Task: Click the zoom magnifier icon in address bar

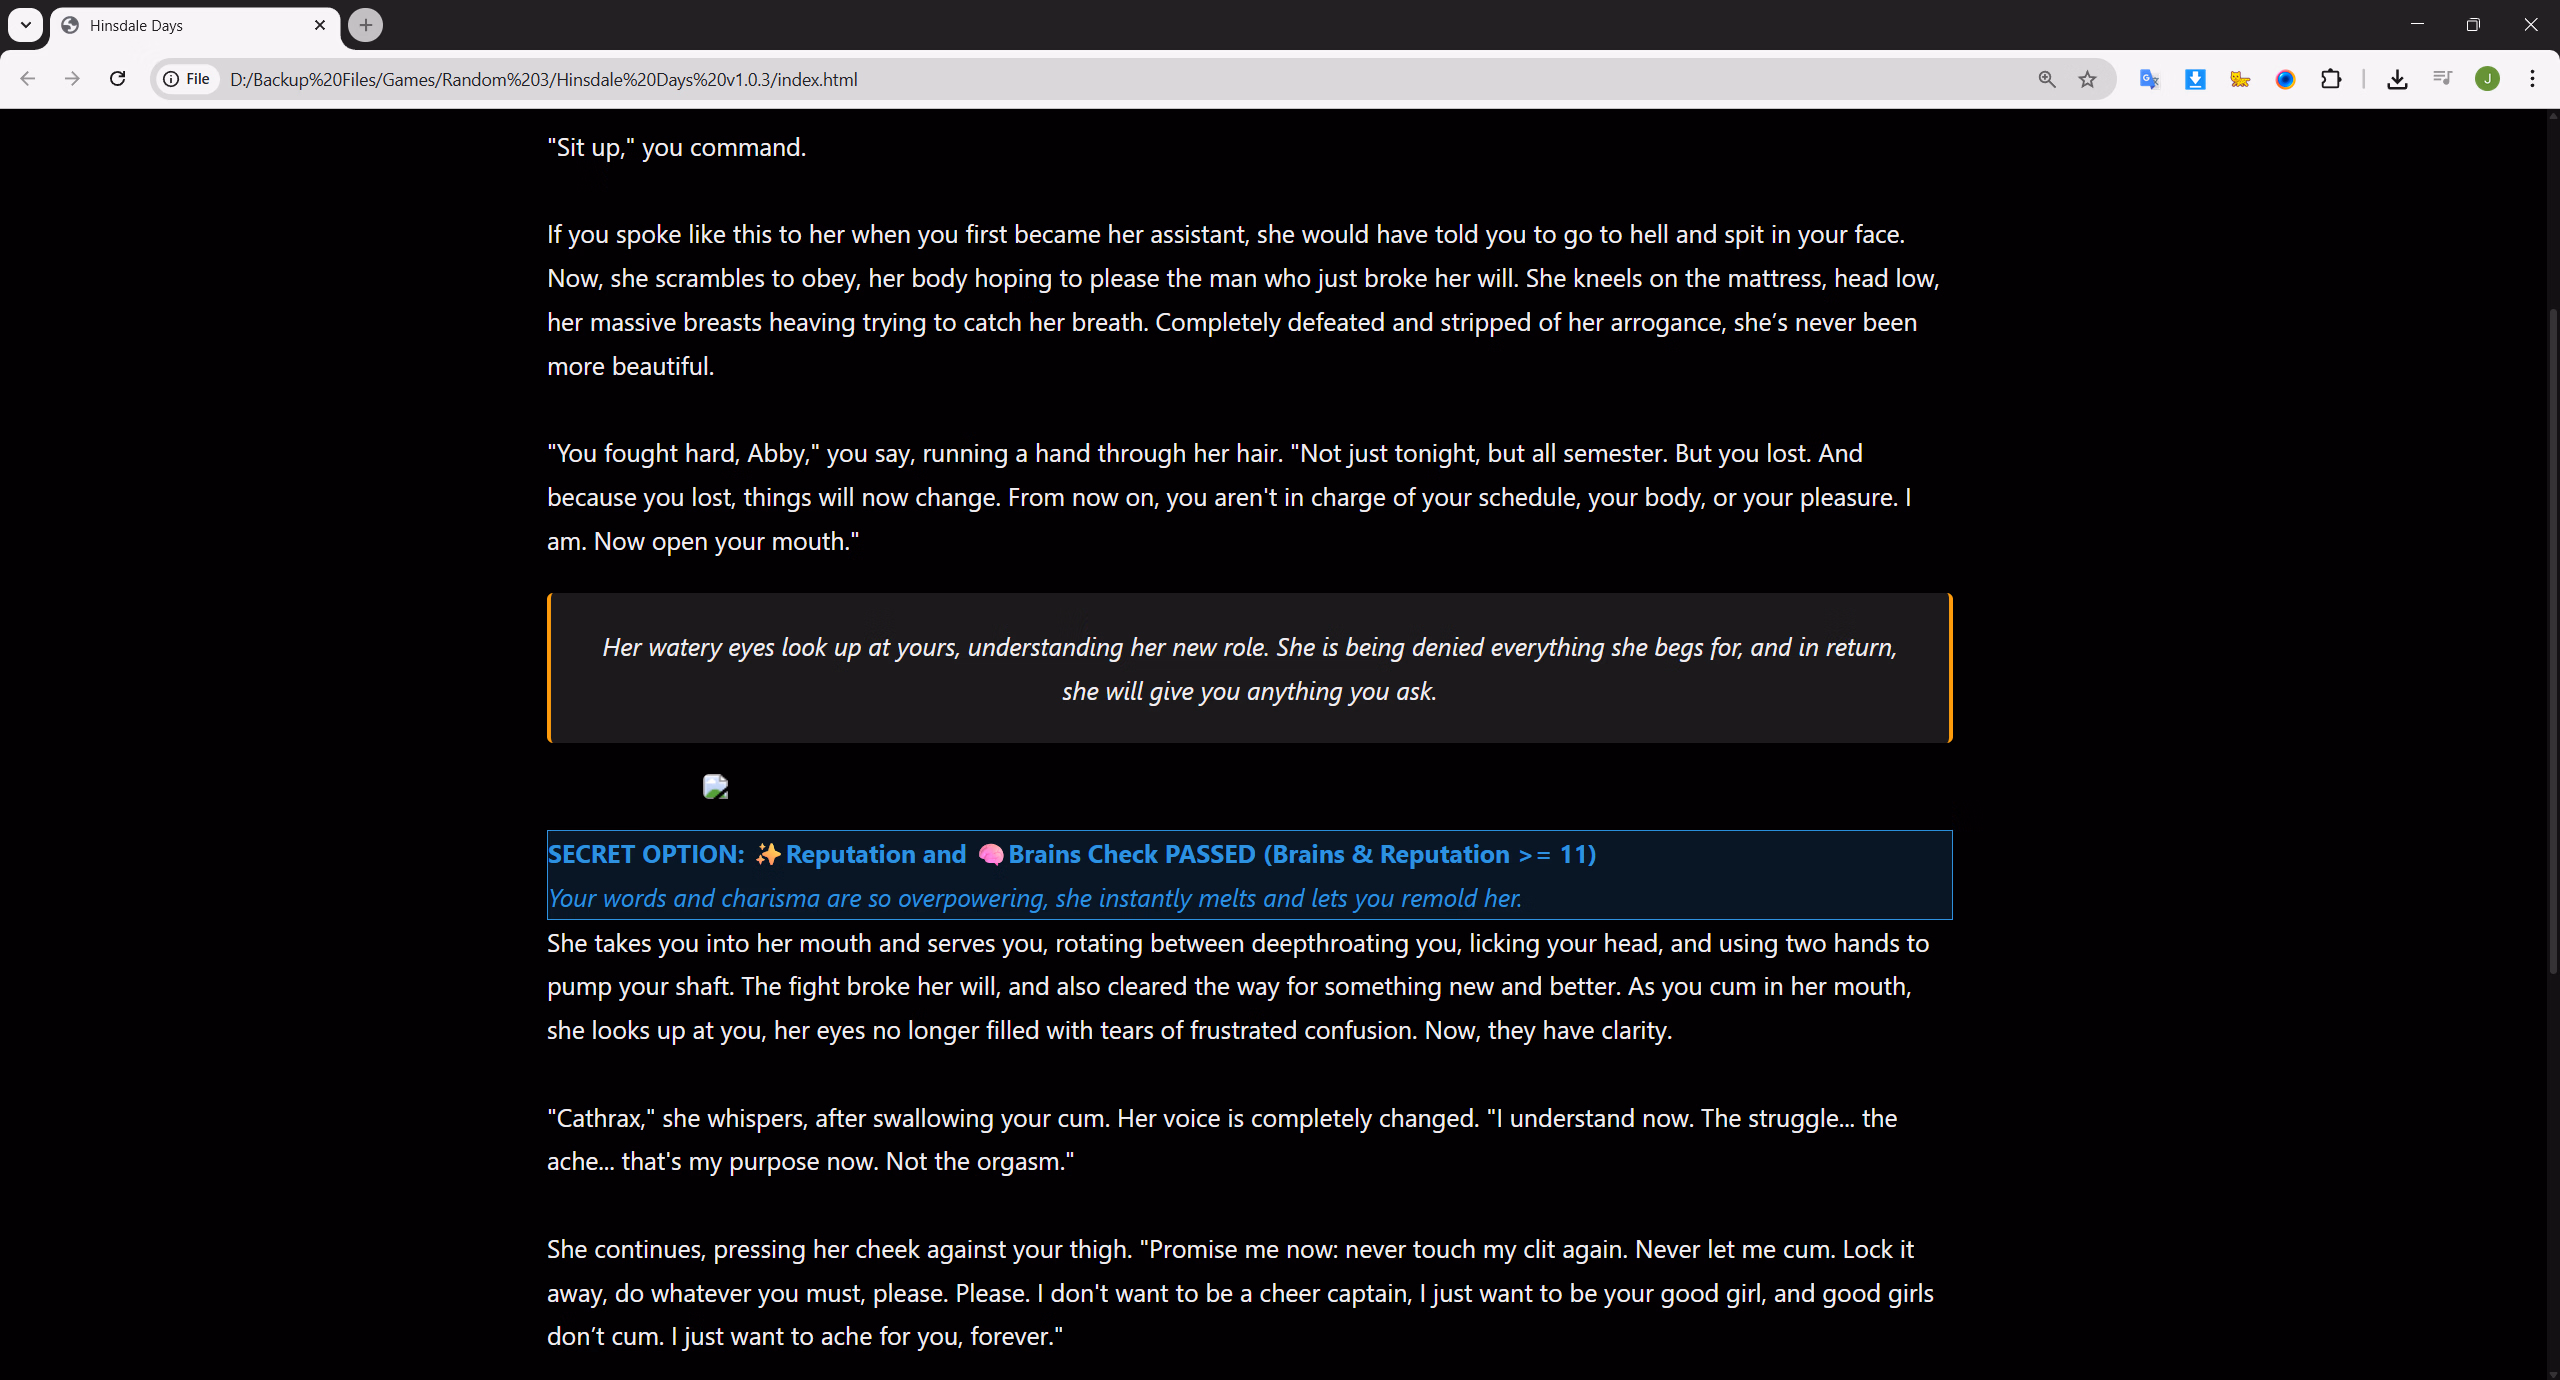Action: click(x=2046, y=79)
